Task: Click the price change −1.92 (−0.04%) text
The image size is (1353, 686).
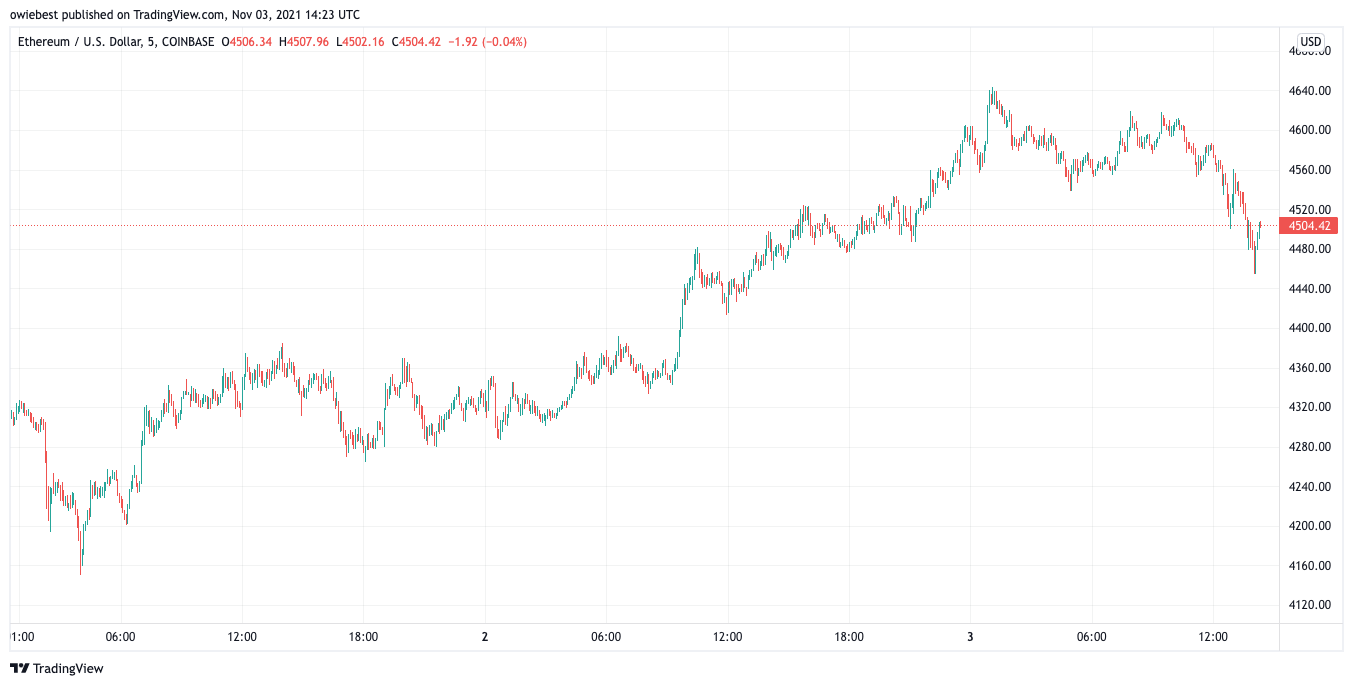Action: (x=488, y=42)
